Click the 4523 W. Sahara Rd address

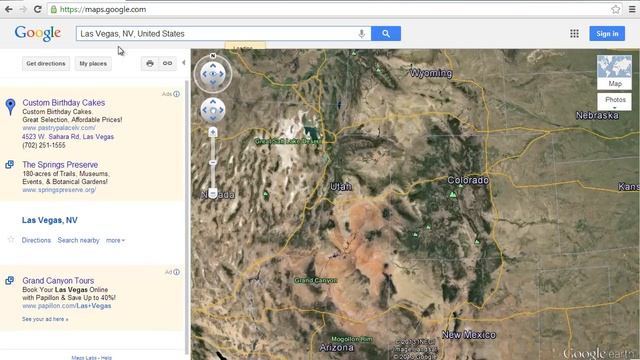point(68,137)
